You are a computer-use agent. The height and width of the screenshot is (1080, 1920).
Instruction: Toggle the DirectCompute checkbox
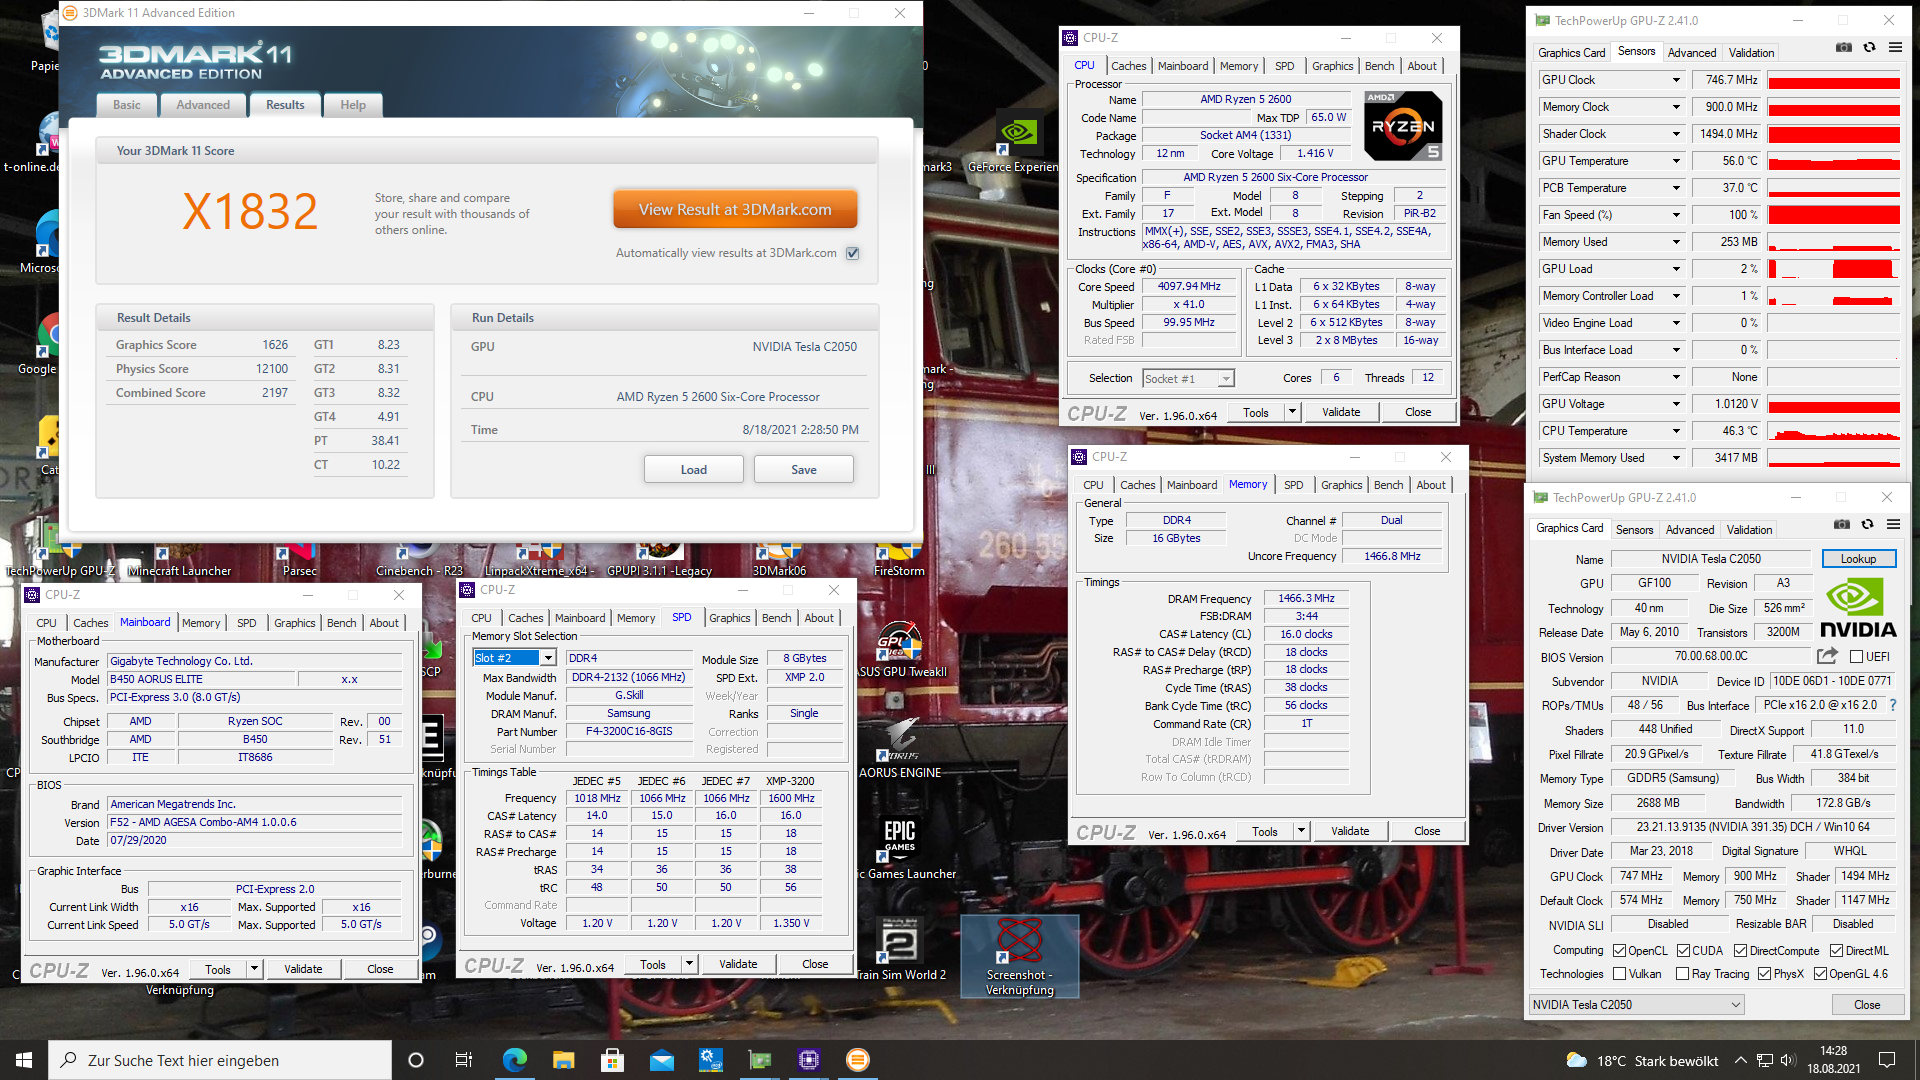[x=1740, y=950]
